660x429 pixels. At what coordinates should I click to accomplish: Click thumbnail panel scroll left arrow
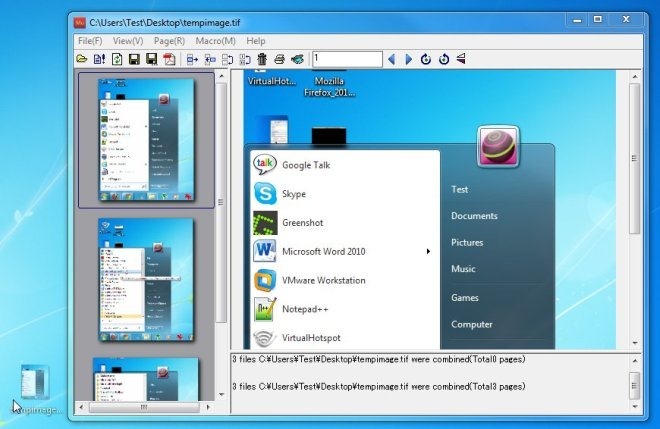81,407
